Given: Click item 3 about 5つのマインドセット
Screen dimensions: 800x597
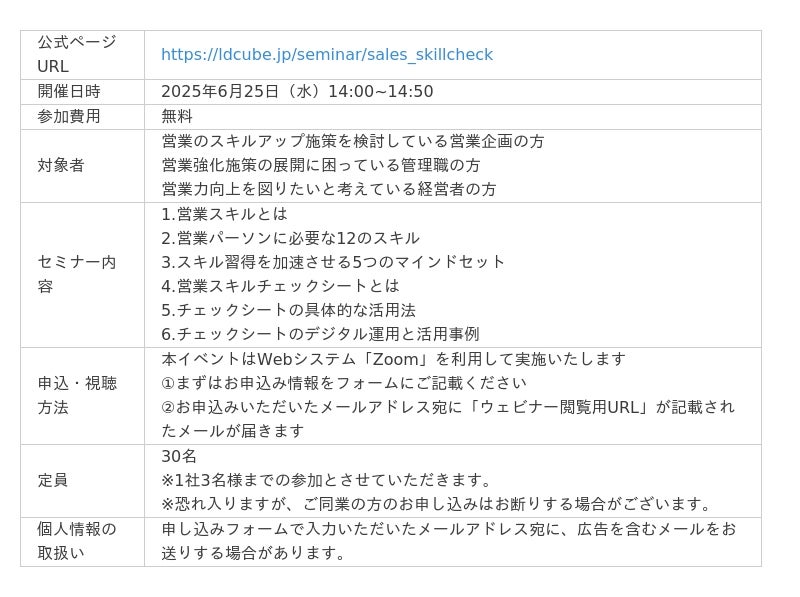Looking at the screenshot, I should (x=333, y=262).
